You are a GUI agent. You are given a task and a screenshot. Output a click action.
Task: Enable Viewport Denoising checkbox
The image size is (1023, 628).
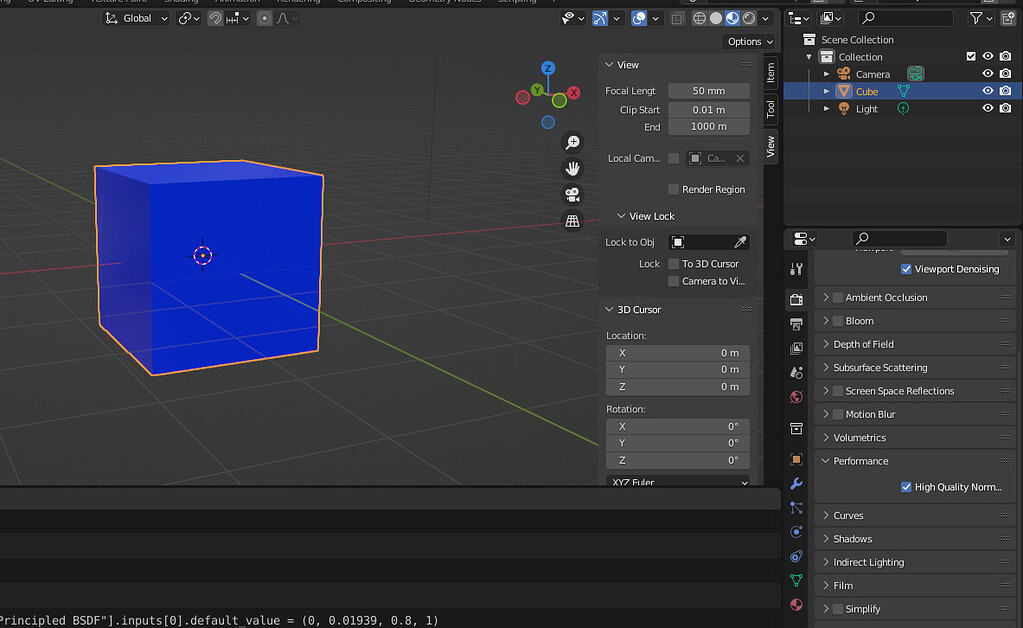906,269
